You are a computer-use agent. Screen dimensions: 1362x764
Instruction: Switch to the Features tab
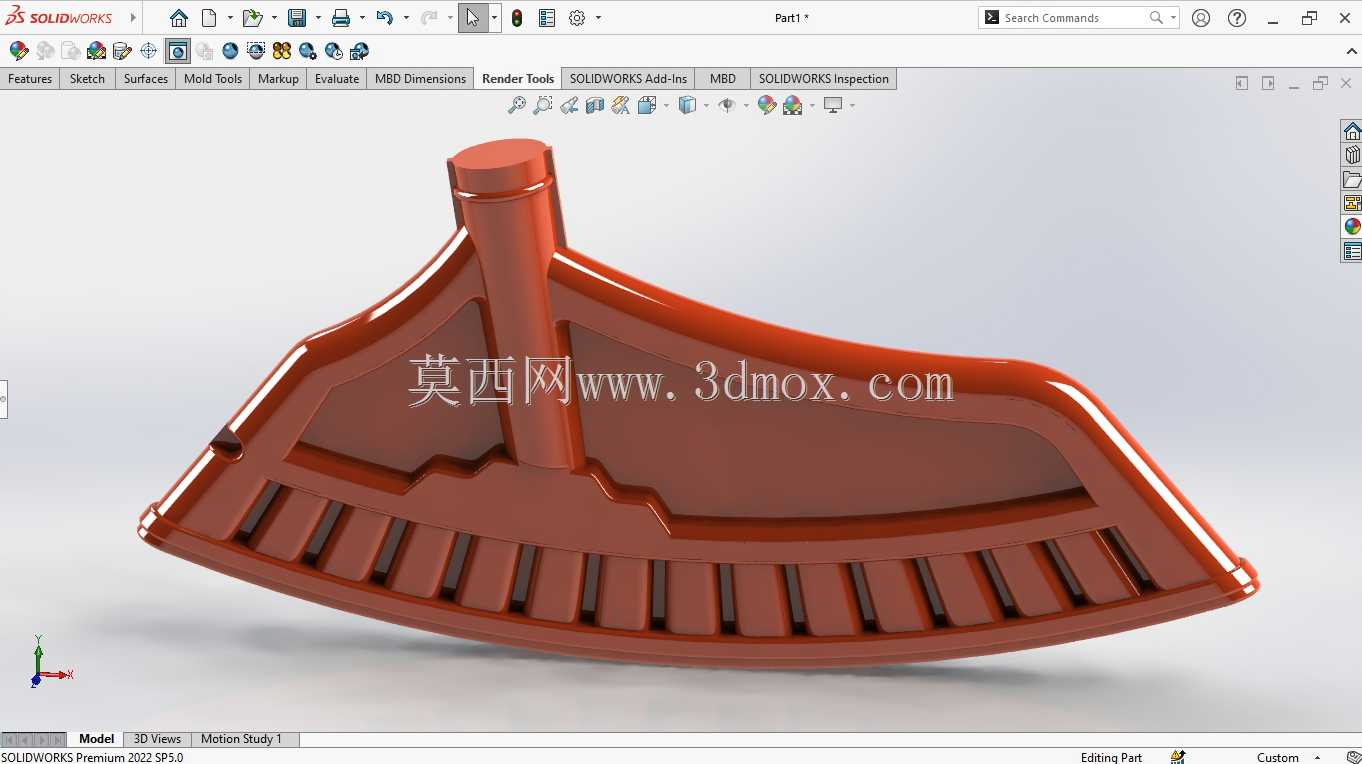click(30, 79)
